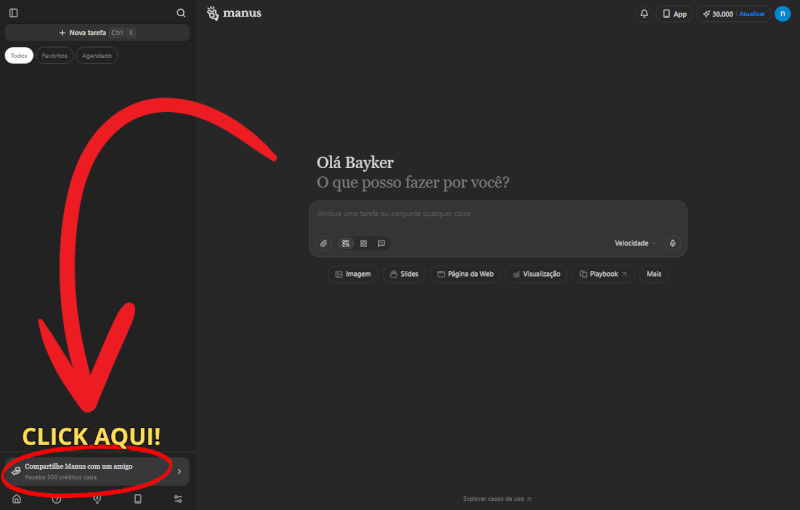This screenshot has width=800, height=510.
Task: Select the middle mode icon in prompt toolbar
Action: pyautogui.click(x=363, y=243)
